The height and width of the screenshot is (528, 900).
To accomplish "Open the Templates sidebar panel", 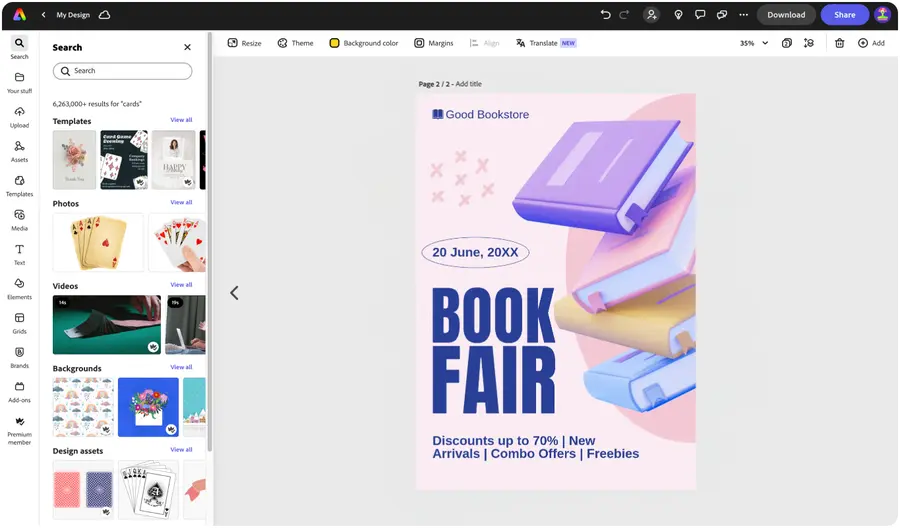I will (x=20, y=185).
